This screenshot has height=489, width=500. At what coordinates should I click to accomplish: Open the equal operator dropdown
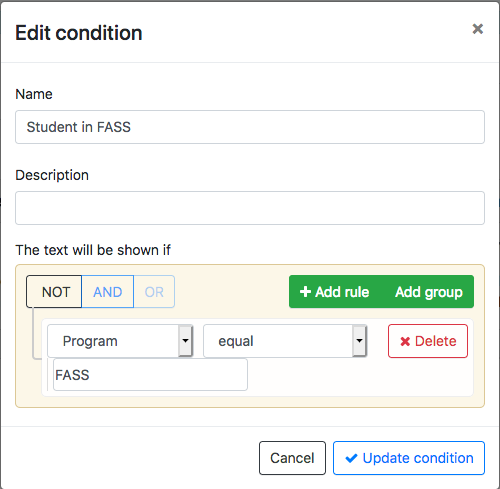tap(285, 341)
